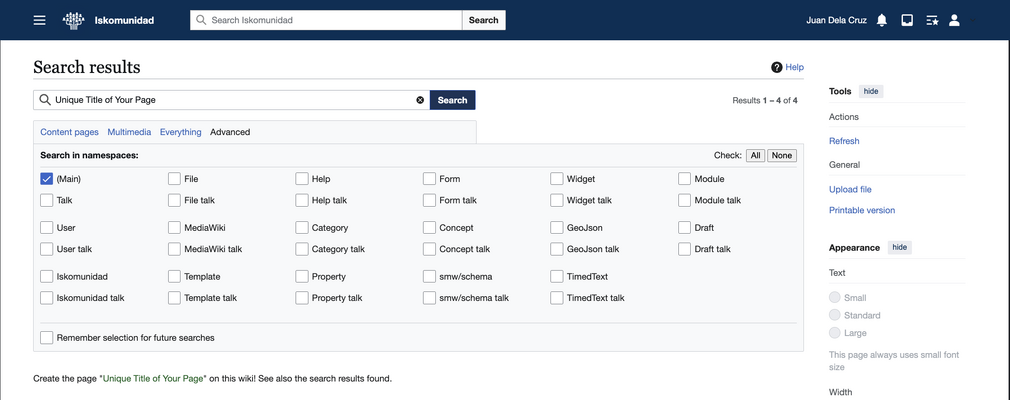Check the Widget talk namespace checkbox
The image size is (1010, 400).
point(557,200)
